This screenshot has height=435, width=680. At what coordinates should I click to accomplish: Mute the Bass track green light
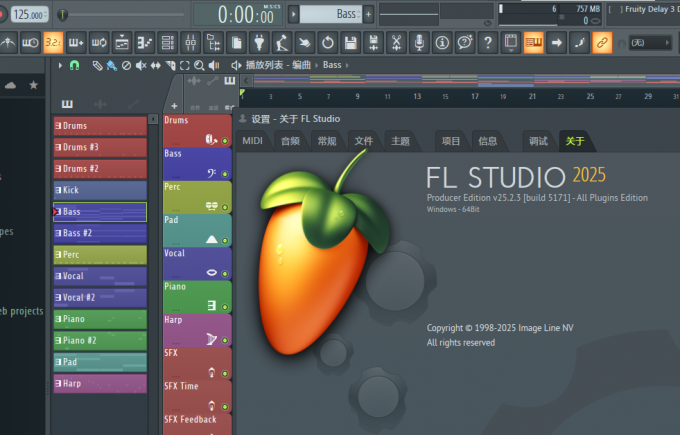coord(225,174)
